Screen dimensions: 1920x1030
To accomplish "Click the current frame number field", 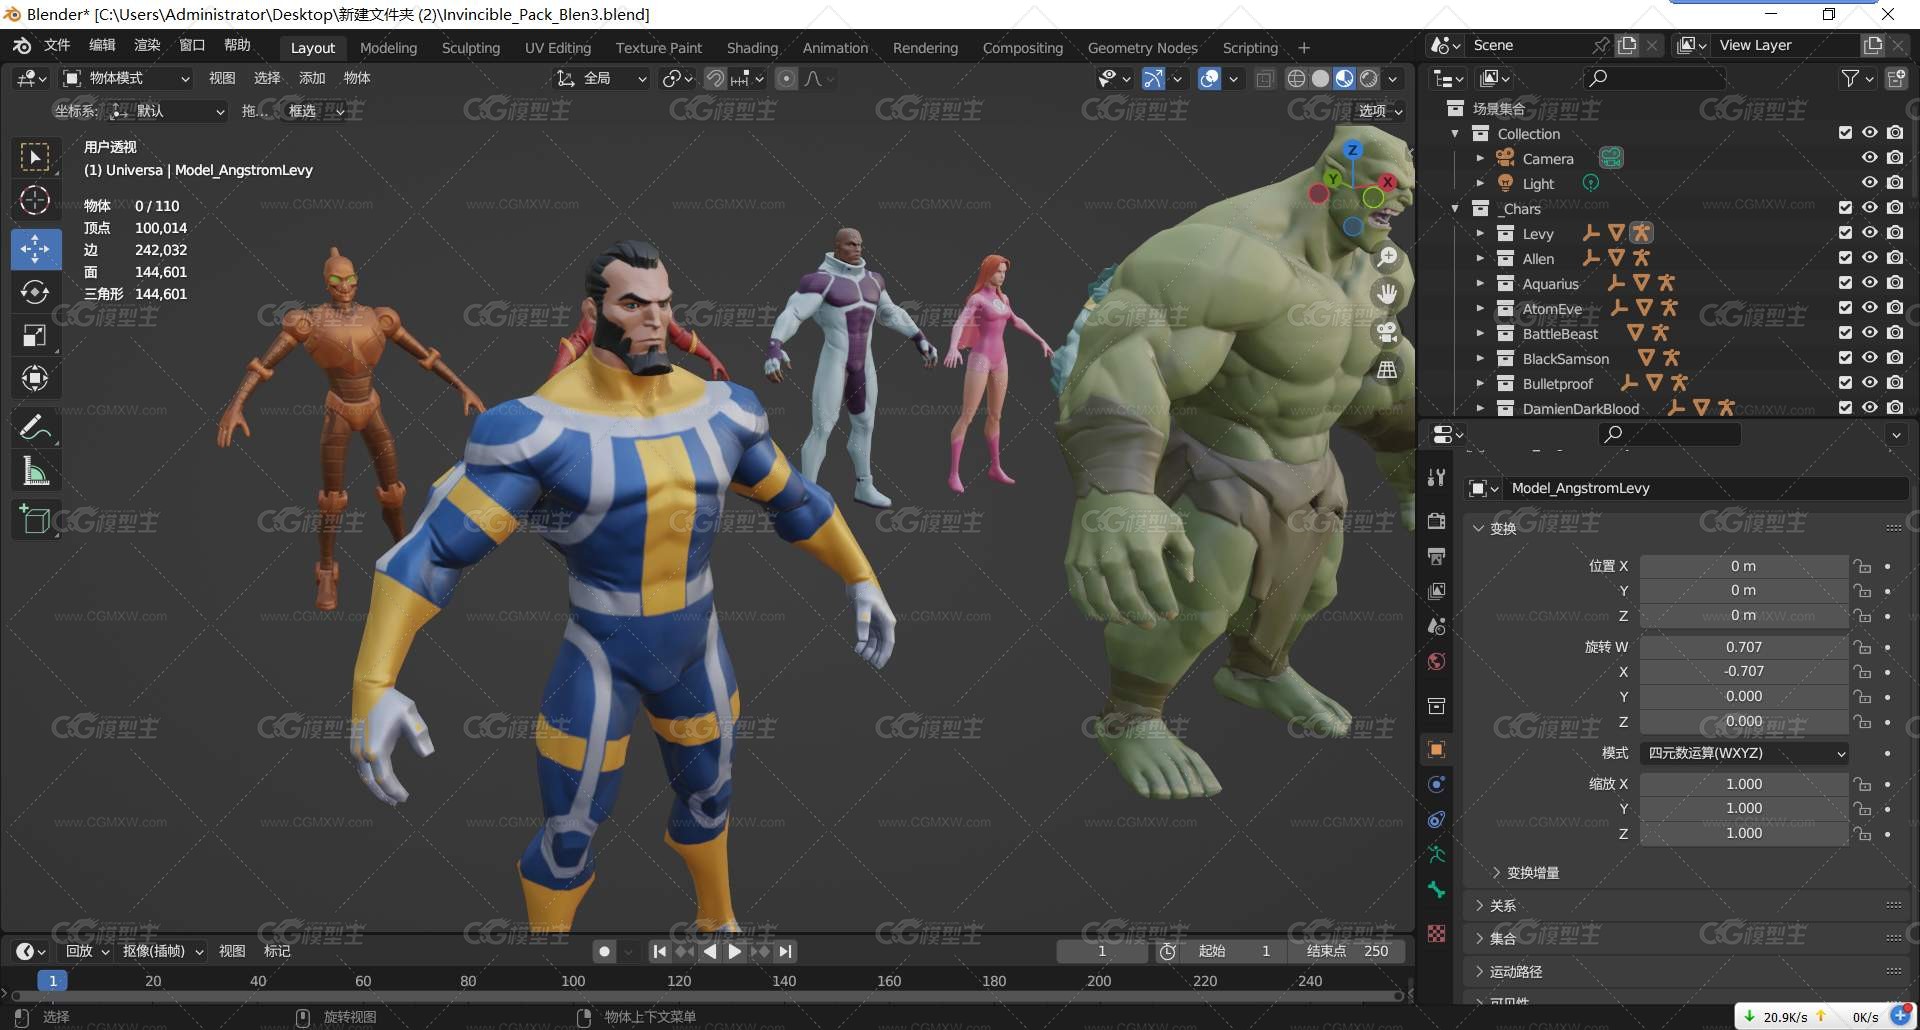I will [x=1102, y=951].
